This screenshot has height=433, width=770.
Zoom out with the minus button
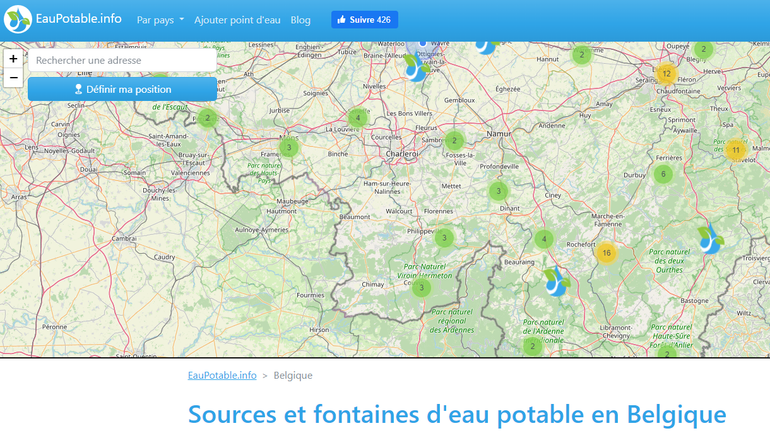pos(13,78)
